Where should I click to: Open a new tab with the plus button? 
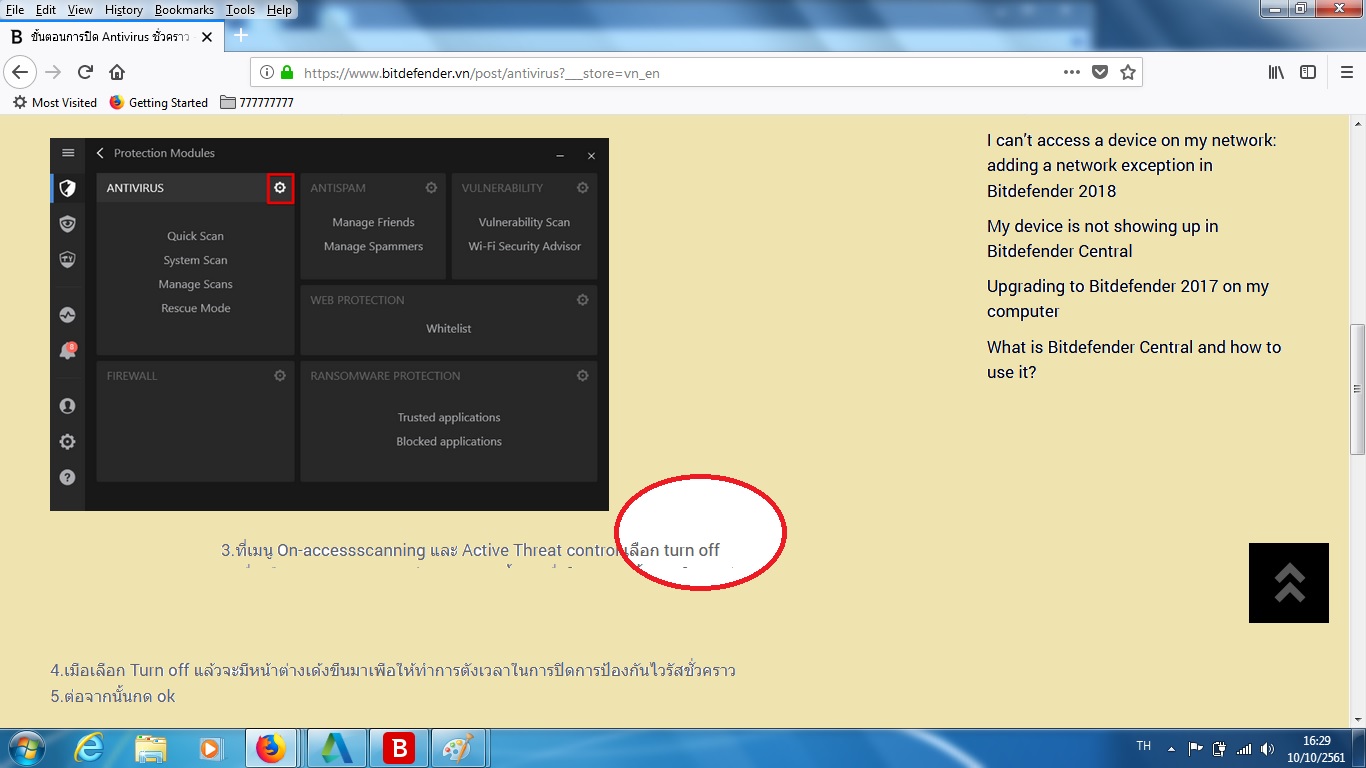coord(241,35)
